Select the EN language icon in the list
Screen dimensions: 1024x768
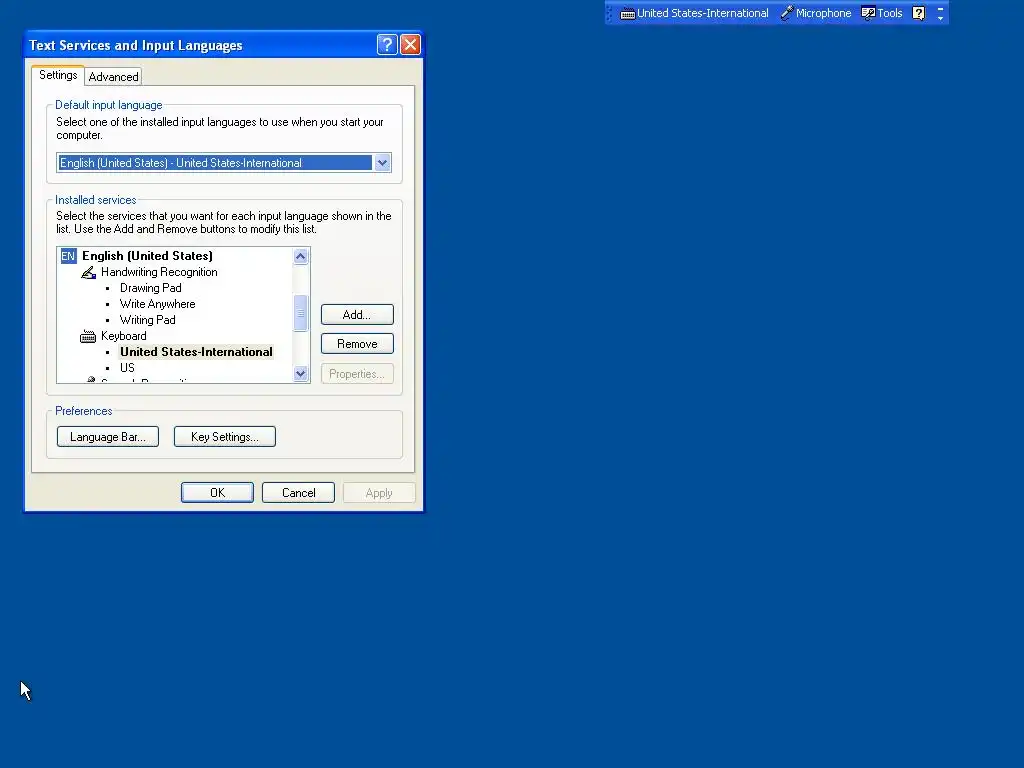[x=69, y=256]
